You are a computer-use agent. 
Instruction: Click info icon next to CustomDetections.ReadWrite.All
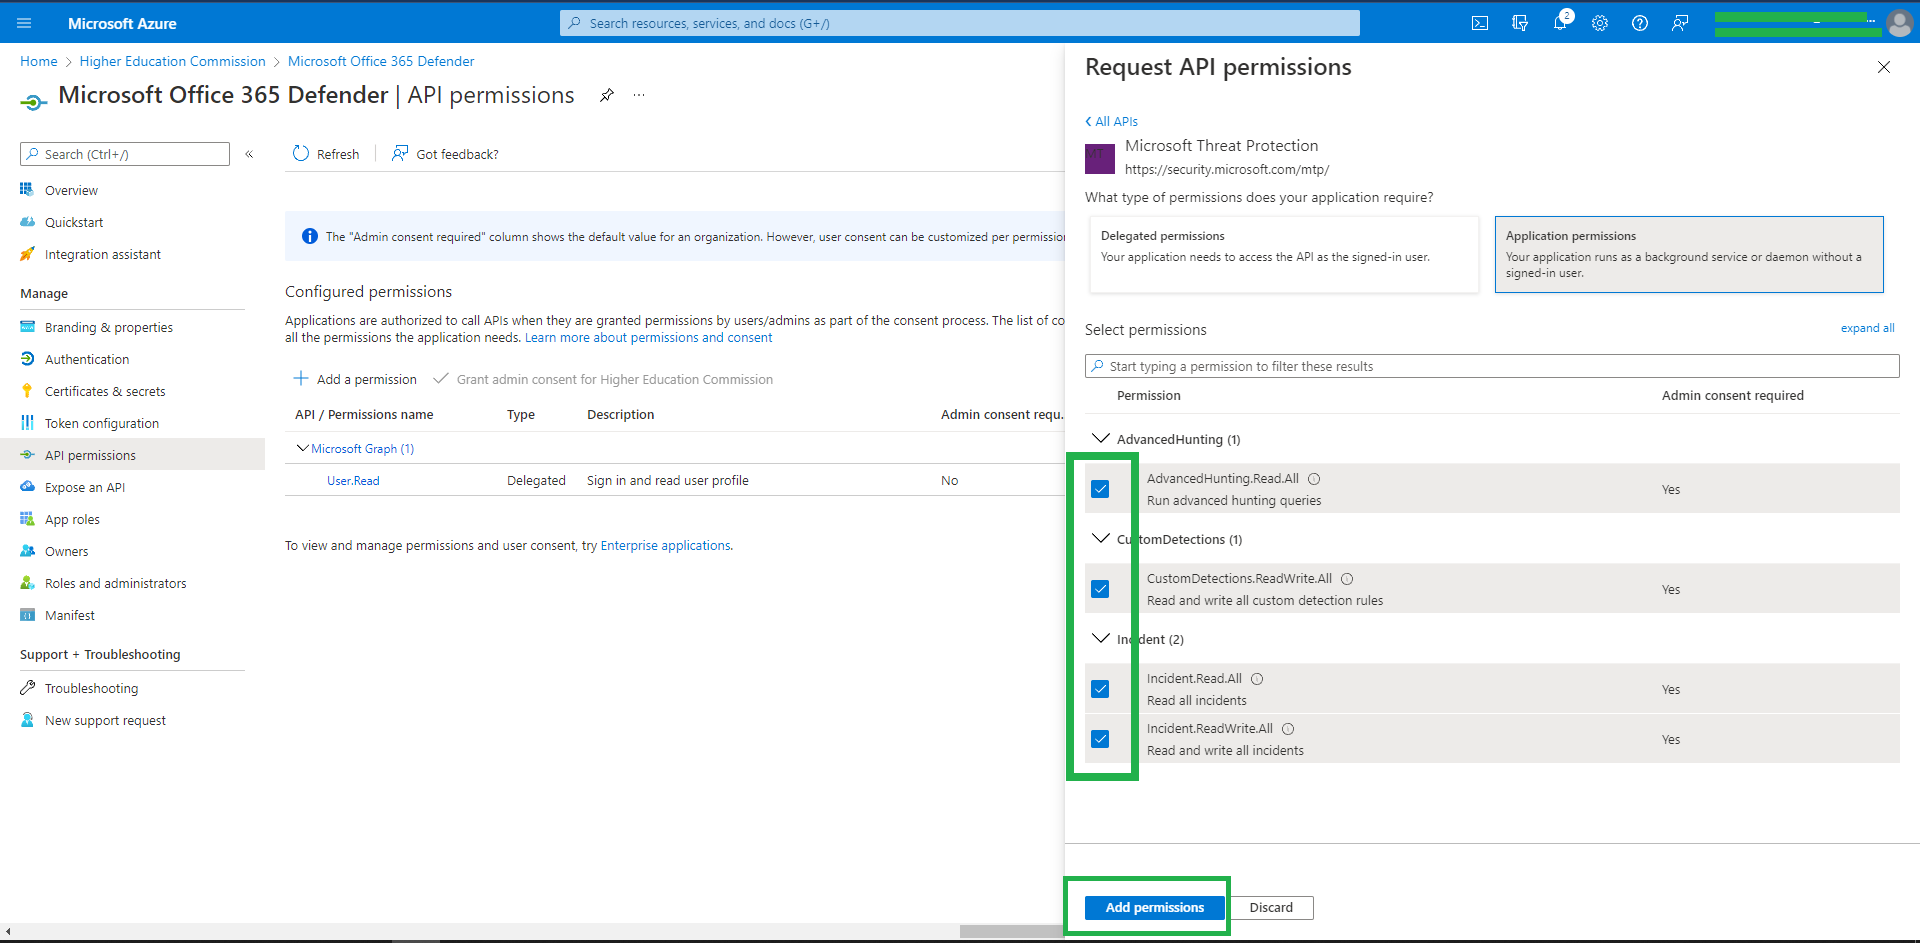[x=1347, y=579]
